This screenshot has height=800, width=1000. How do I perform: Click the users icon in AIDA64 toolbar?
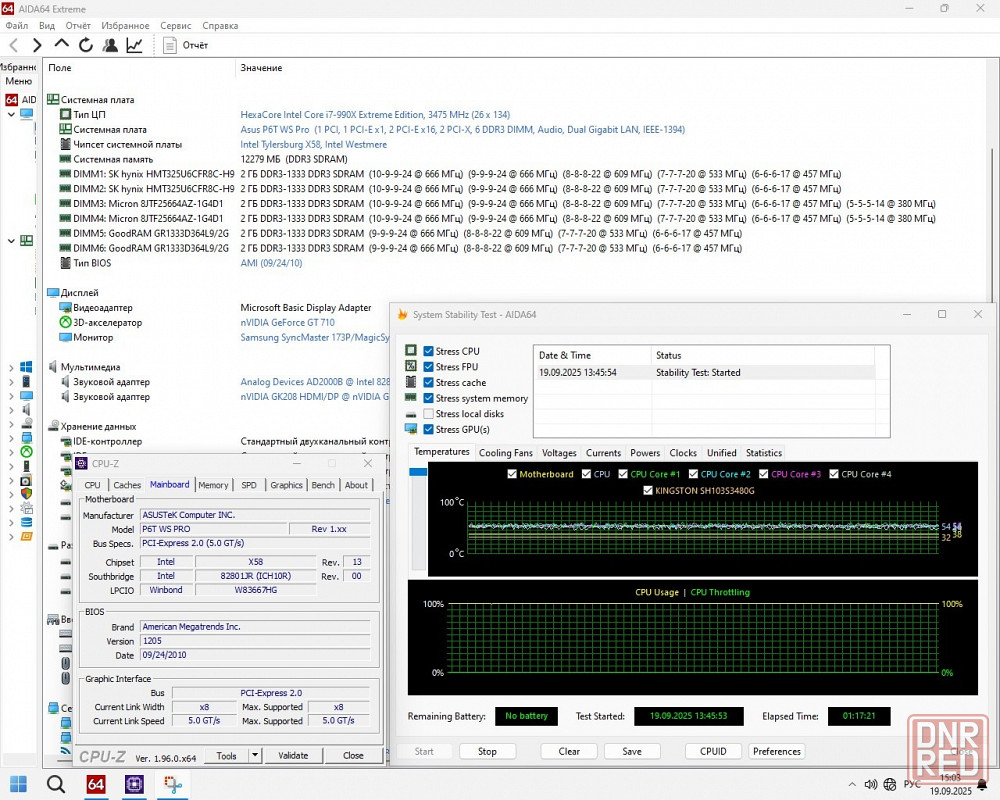tap(110, 45)
